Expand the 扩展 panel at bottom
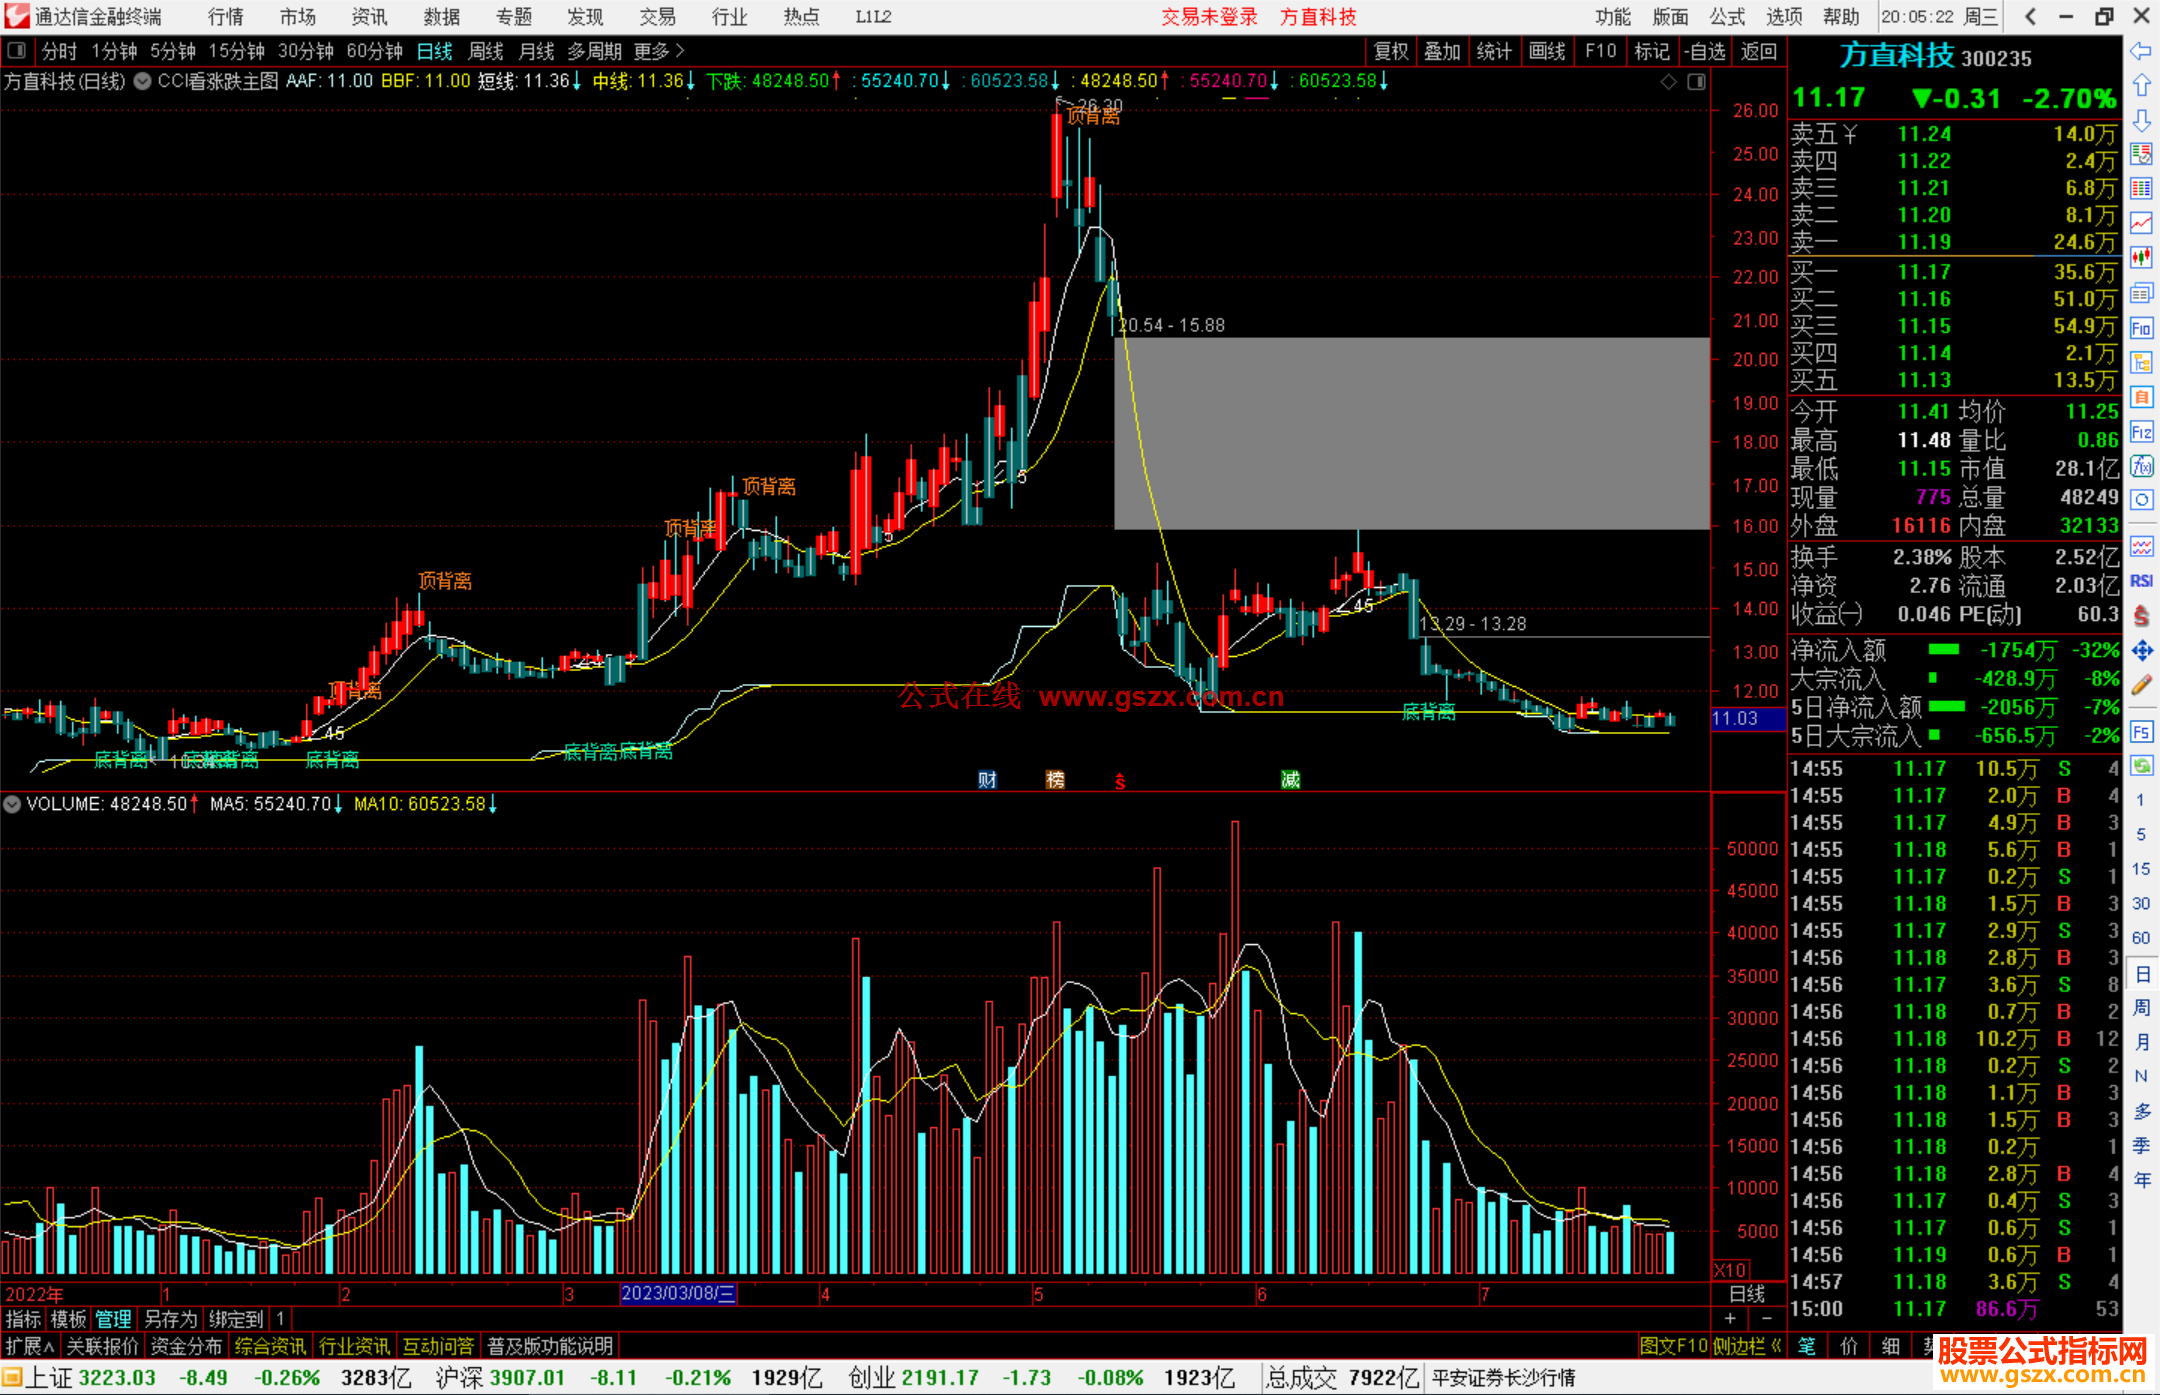Image resolution: width=2160 pixels, height=1395 pixels. 29,1346
